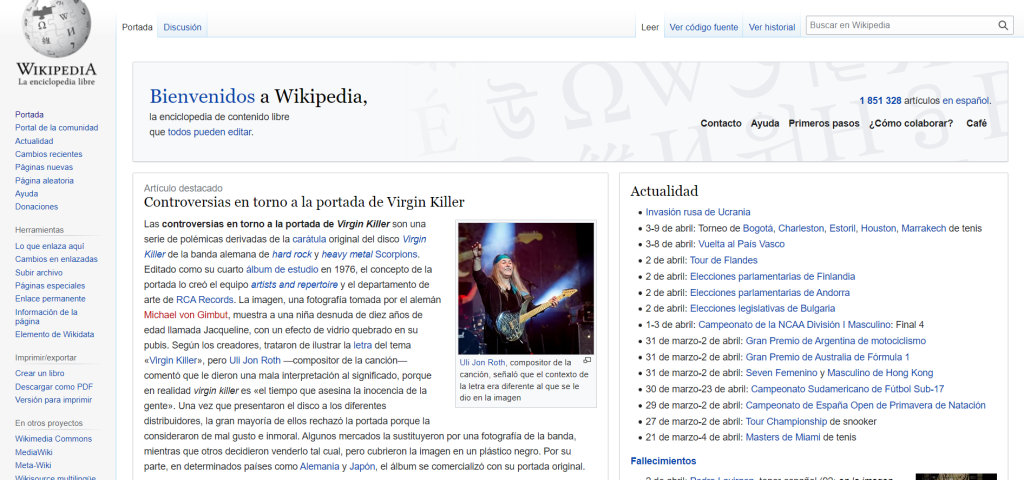The height and width of the screenshot is (480, 1024).
Task: Go to Página aleatoria
Action: pyautogui.click(x=44, y=180)
